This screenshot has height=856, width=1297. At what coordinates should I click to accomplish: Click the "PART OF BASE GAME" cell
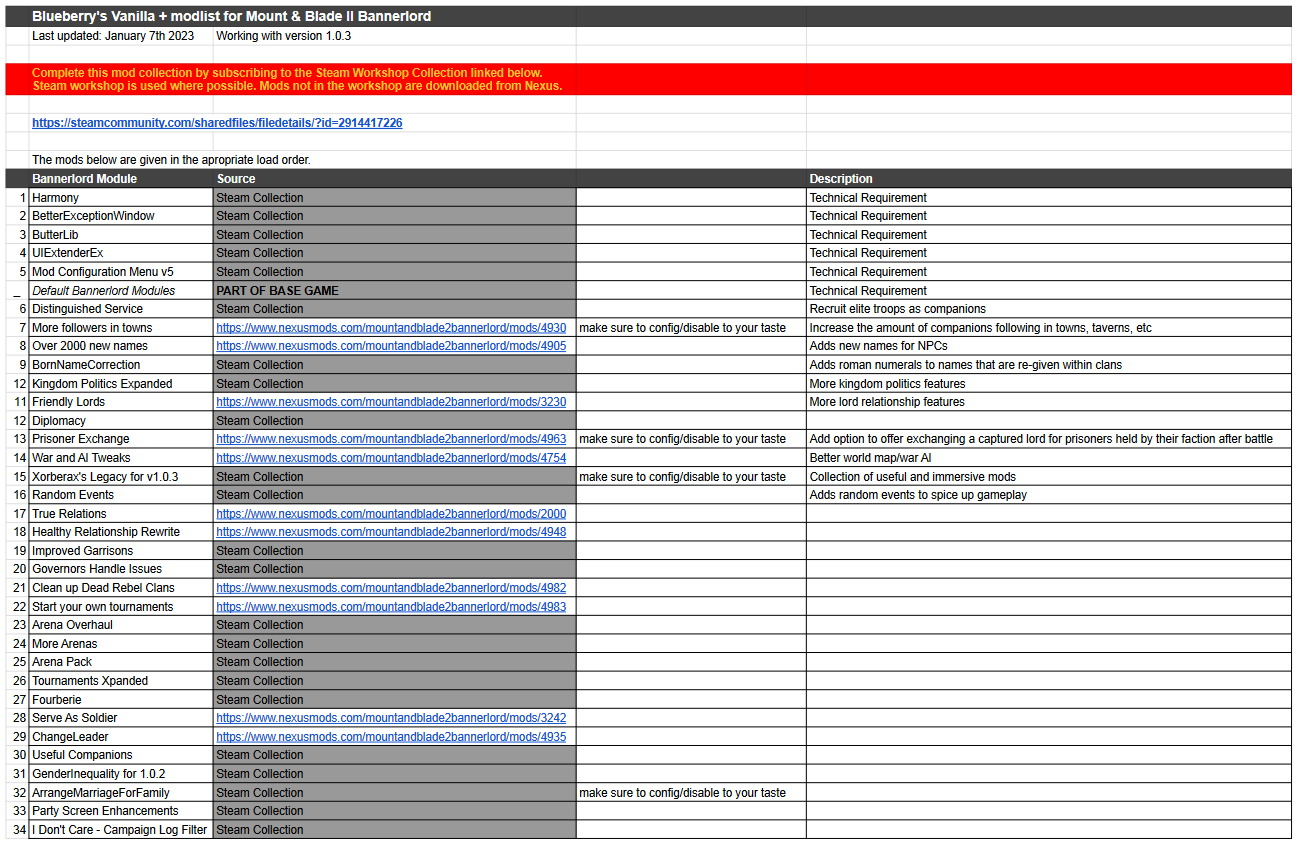click(x=394, y=291)
